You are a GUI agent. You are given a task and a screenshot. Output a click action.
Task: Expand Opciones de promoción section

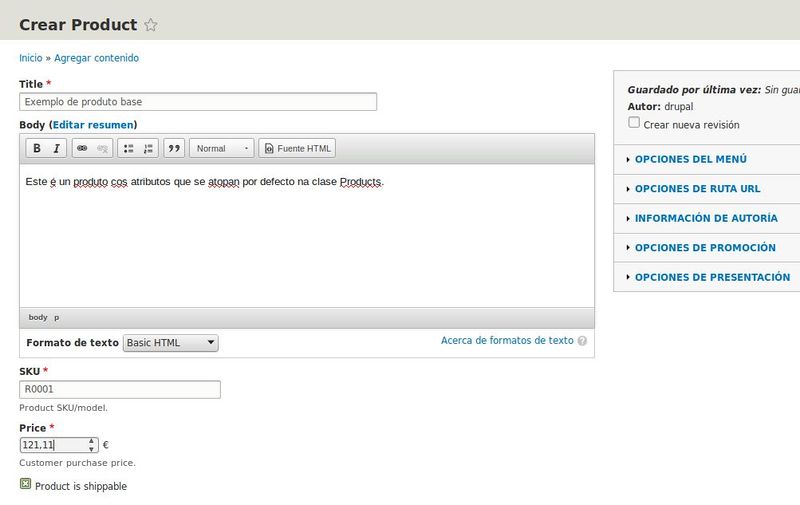(x=705, y=248)
